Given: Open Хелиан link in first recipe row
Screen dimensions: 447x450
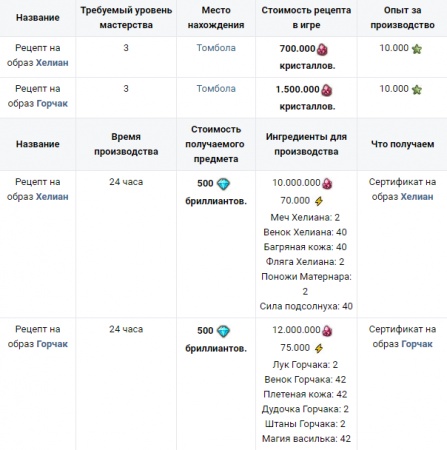Looking at the screenshot, I should coord(52,63).
